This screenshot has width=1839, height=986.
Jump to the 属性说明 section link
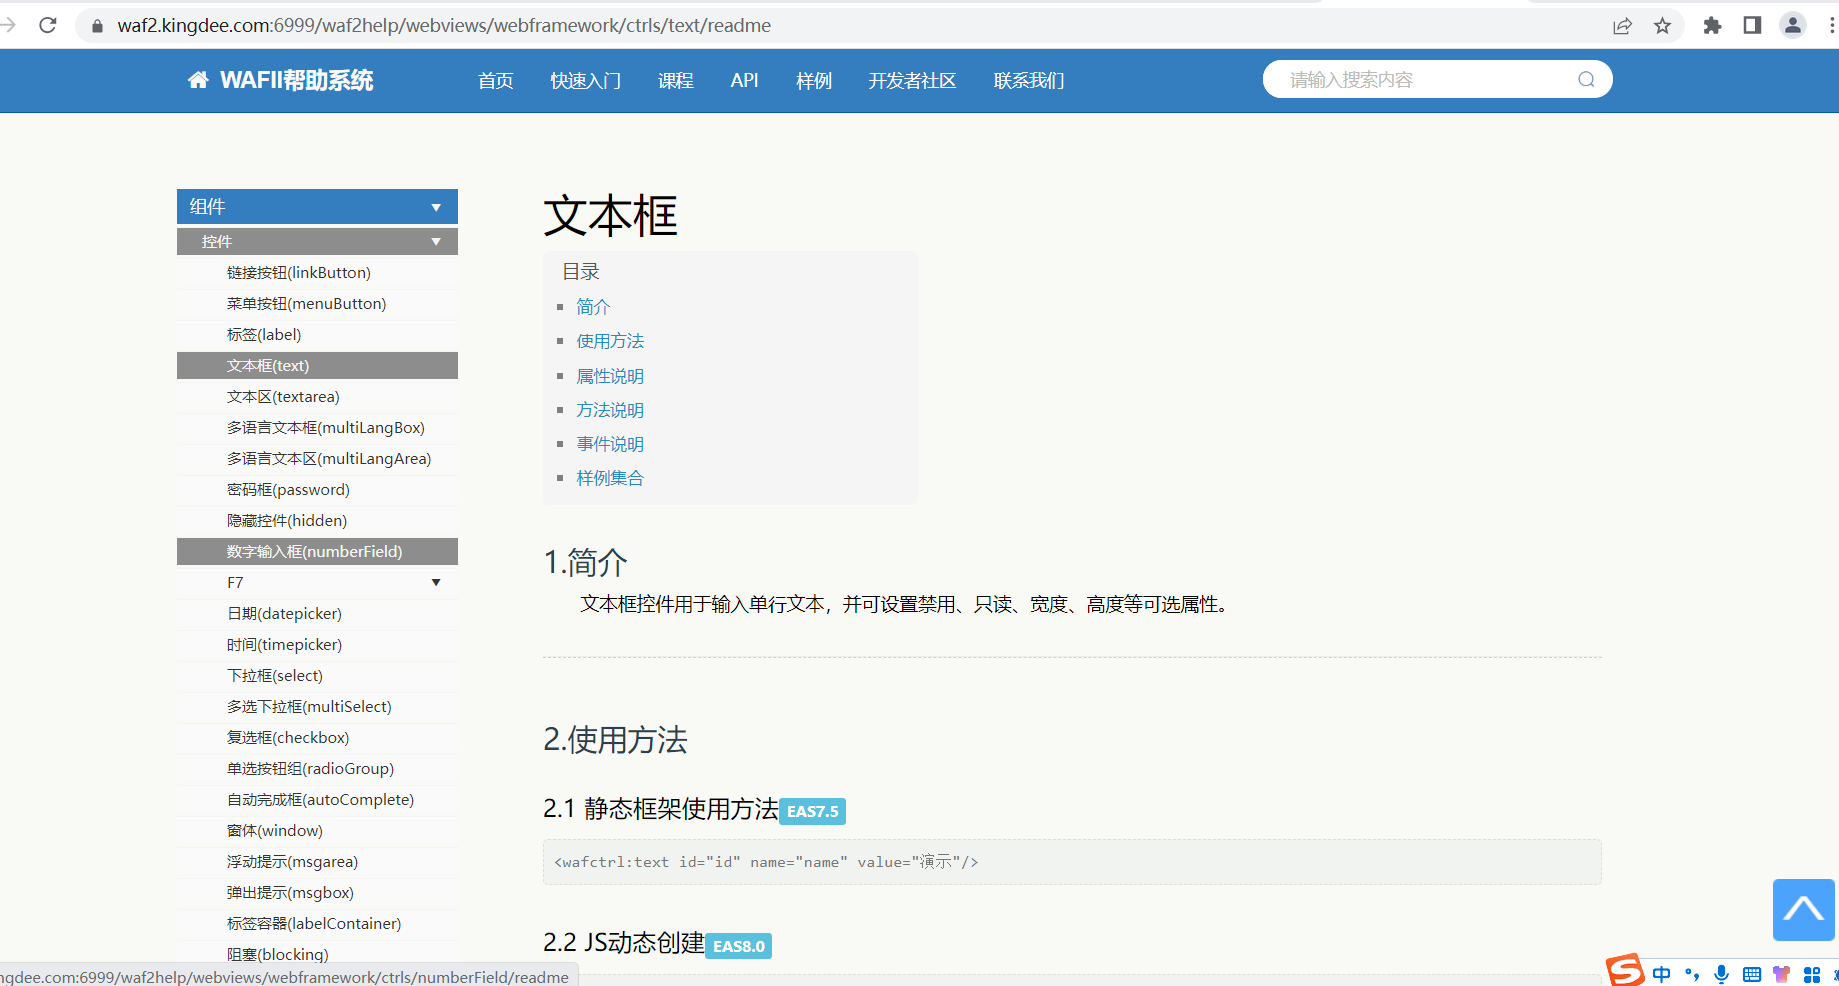pyautogui.click(x=610, y=376)
